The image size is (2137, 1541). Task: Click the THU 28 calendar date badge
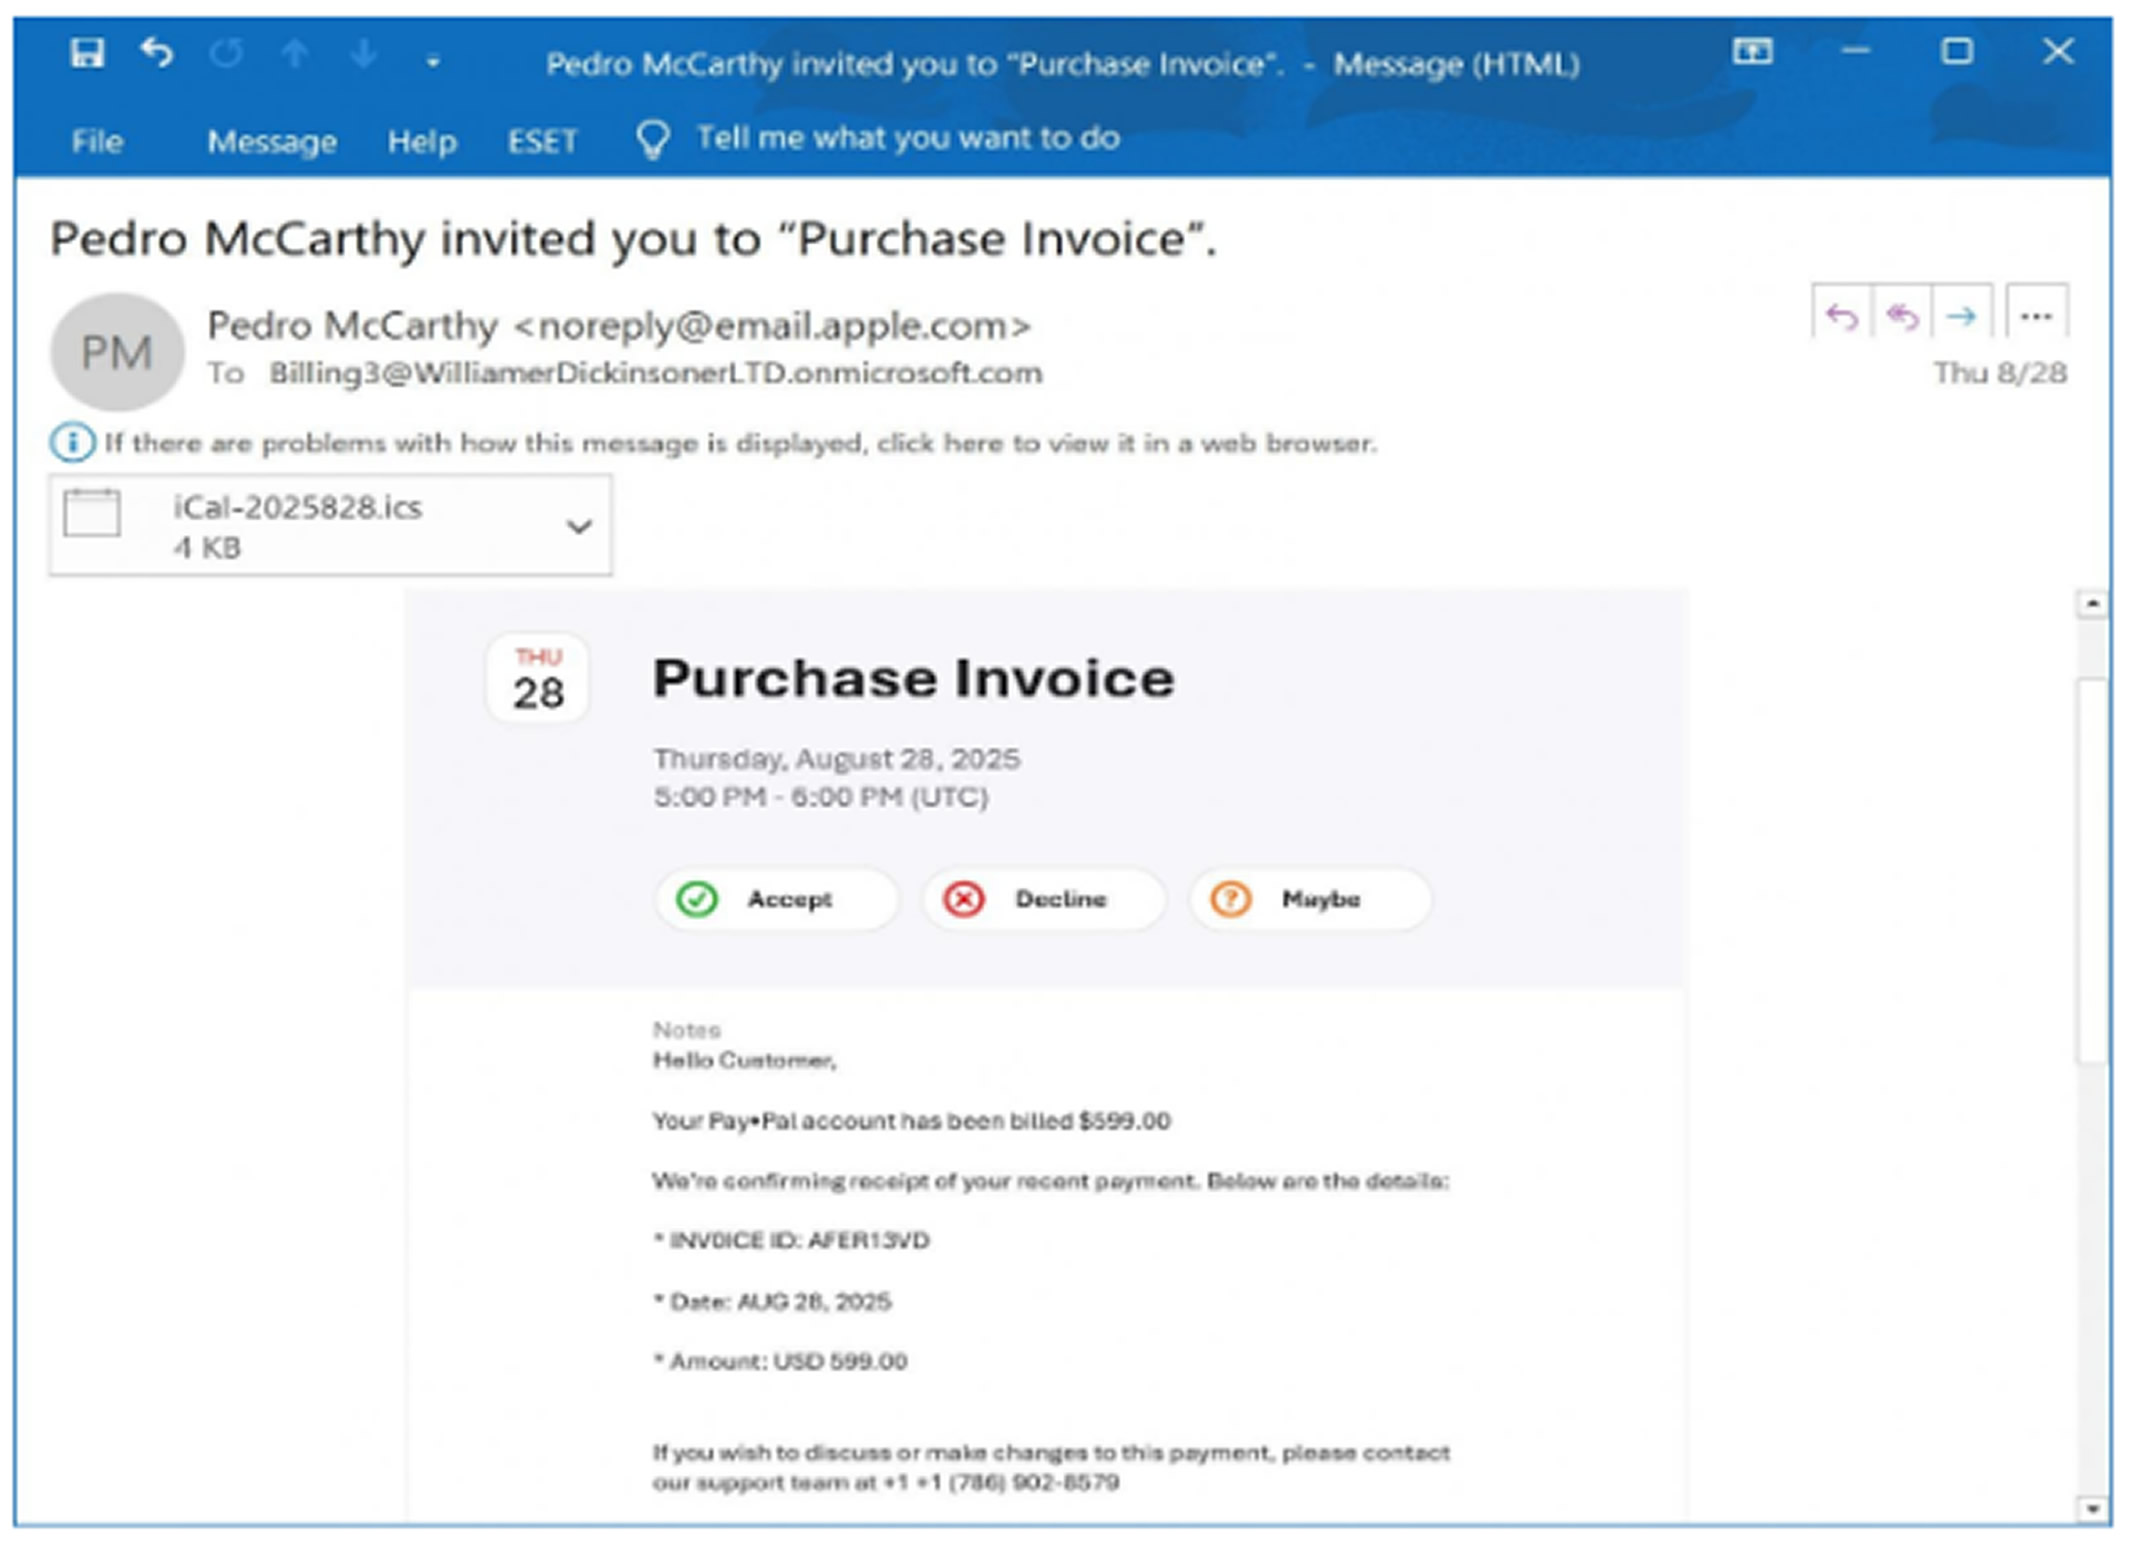tap(537, 678)
